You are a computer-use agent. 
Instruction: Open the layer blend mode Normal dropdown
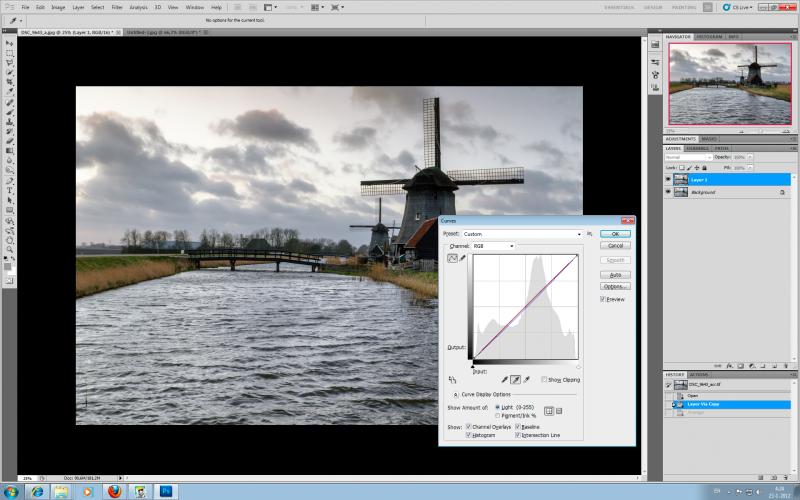(x=688, y=157)
